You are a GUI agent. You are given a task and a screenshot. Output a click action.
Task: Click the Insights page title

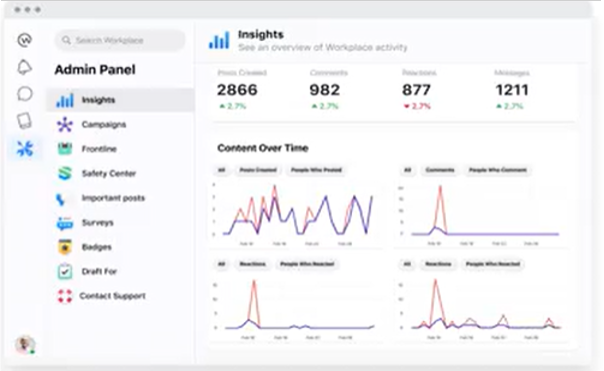261,34
